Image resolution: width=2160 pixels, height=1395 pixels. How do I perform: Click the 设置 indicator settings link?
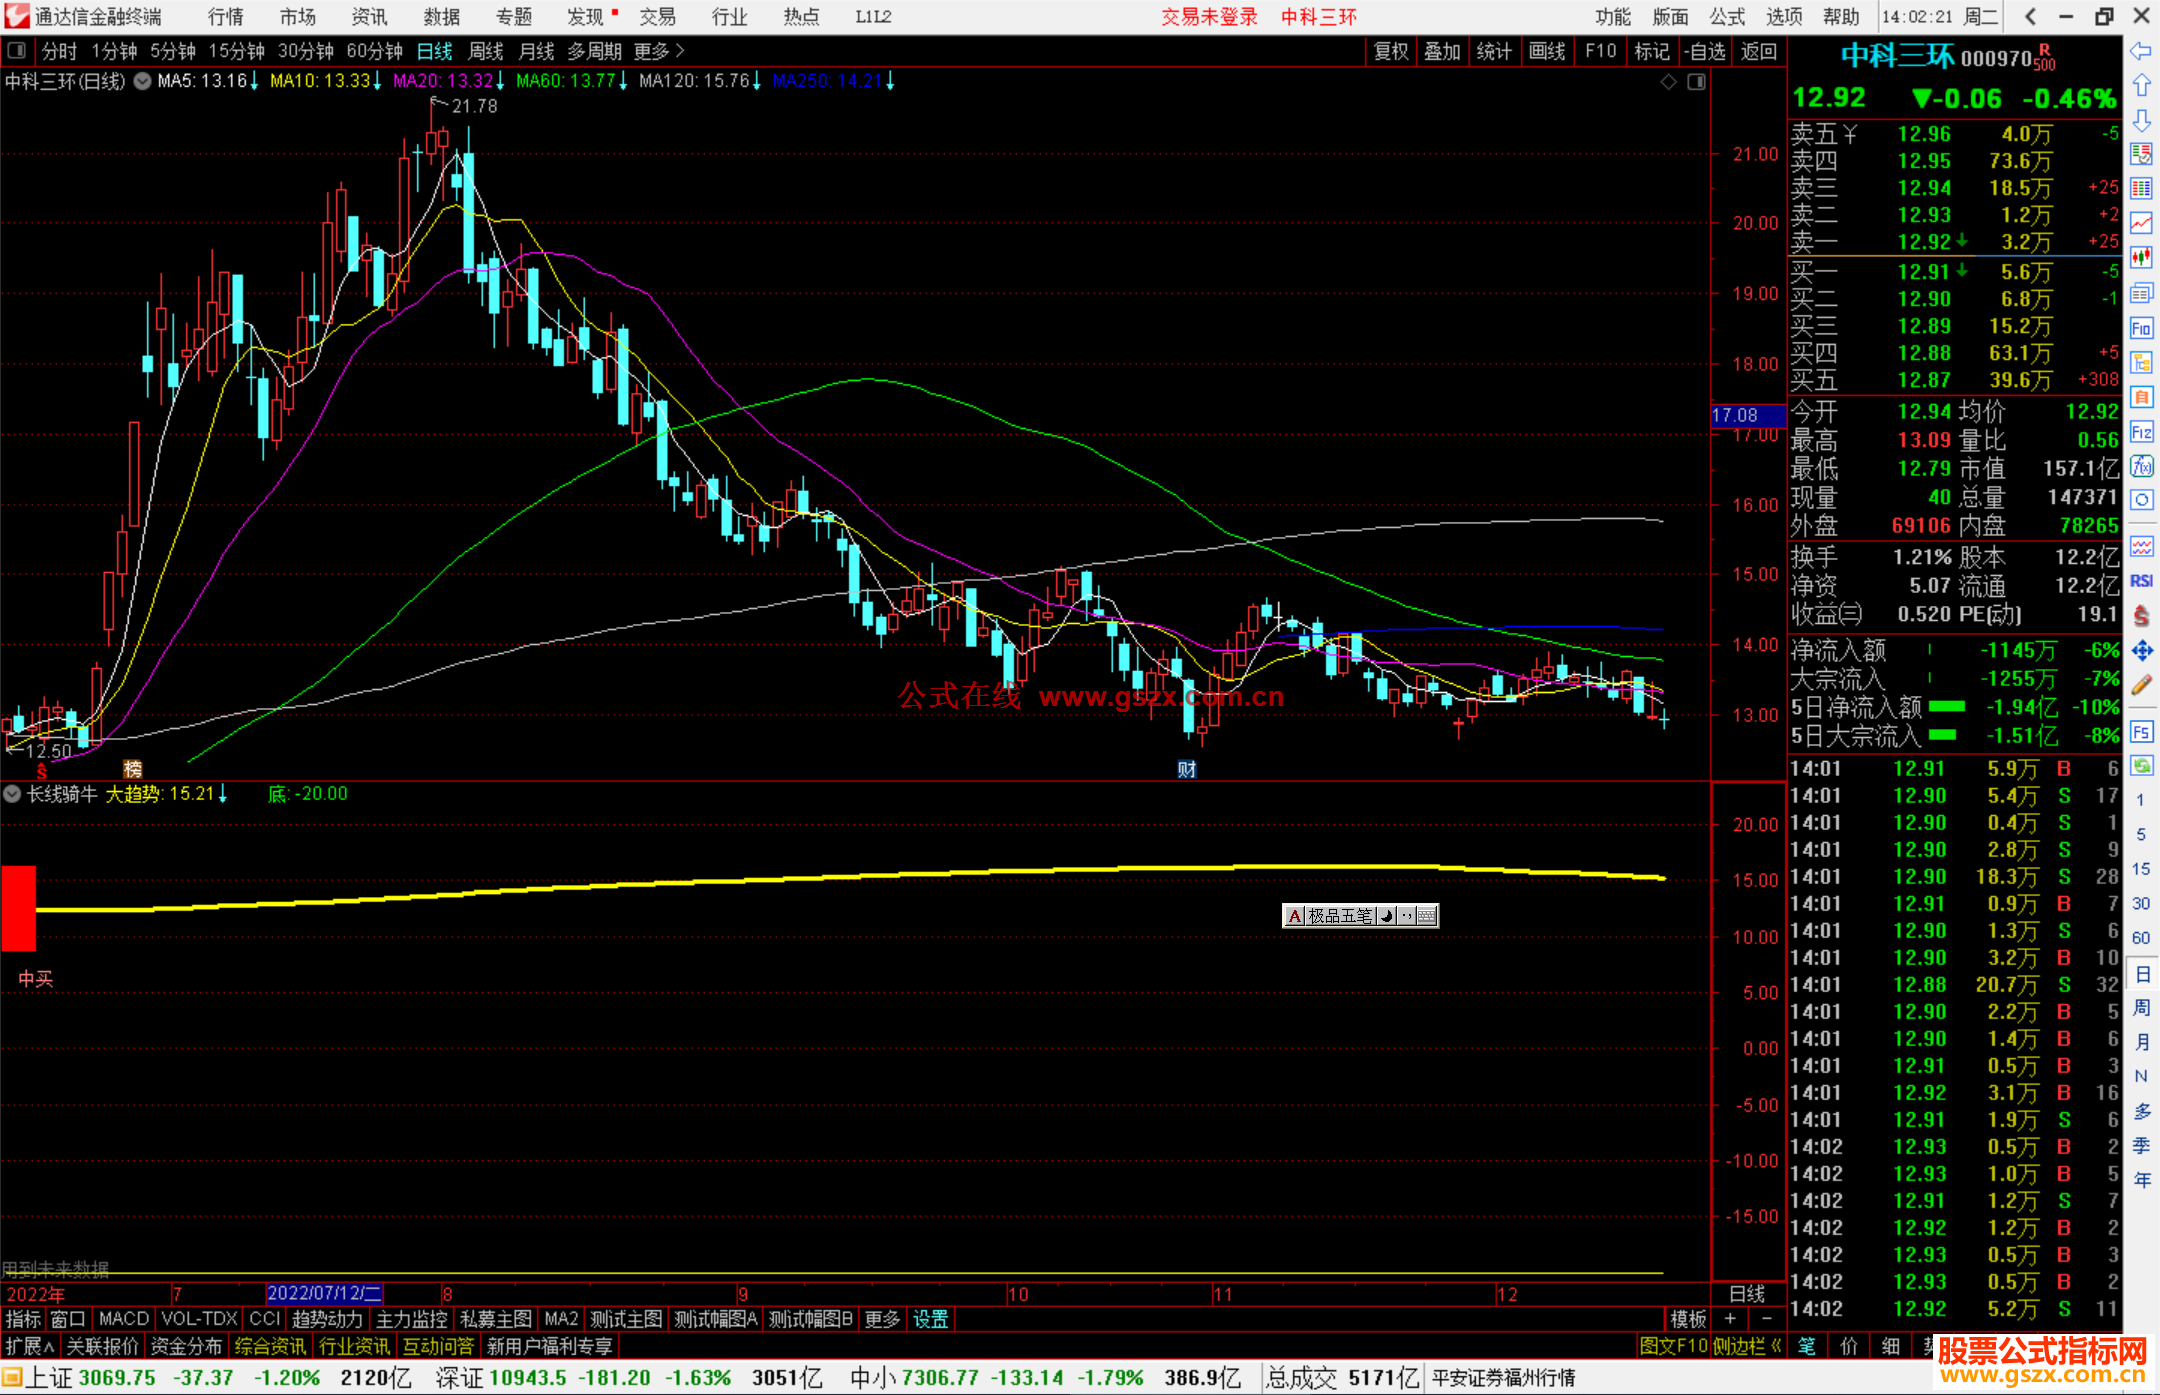pyautogui.click(x=930, y=1319)
